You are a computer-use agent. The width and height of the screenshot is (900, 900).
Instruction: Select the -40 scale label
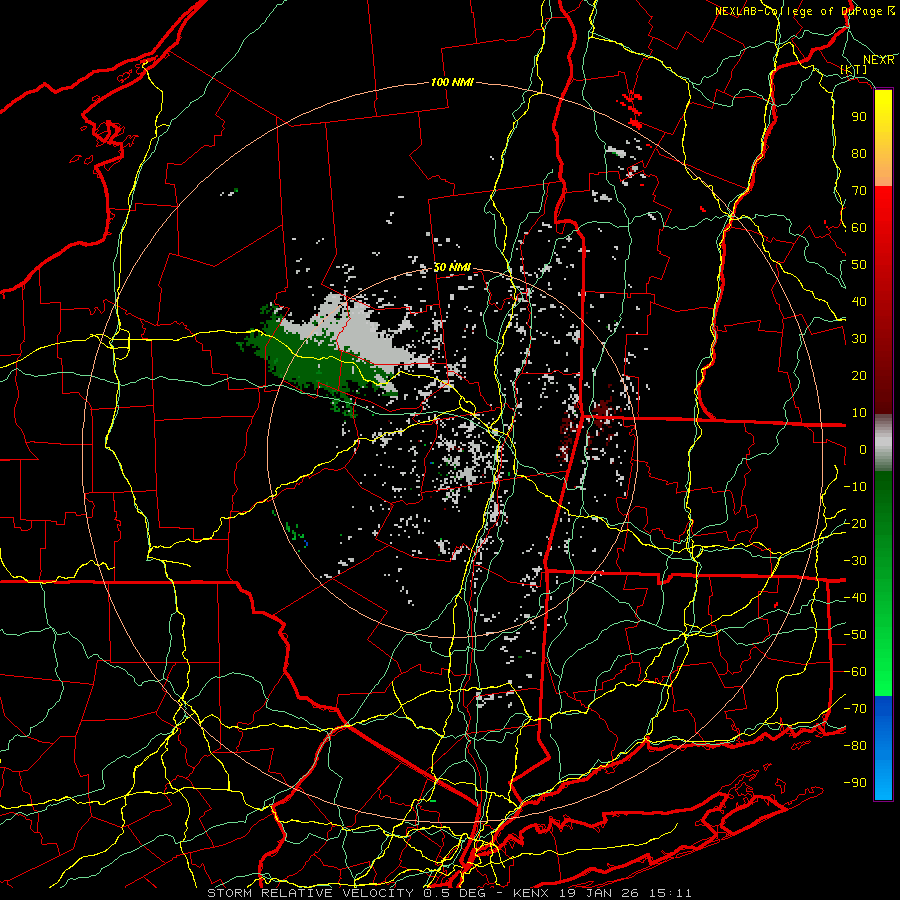pos(855,598)
